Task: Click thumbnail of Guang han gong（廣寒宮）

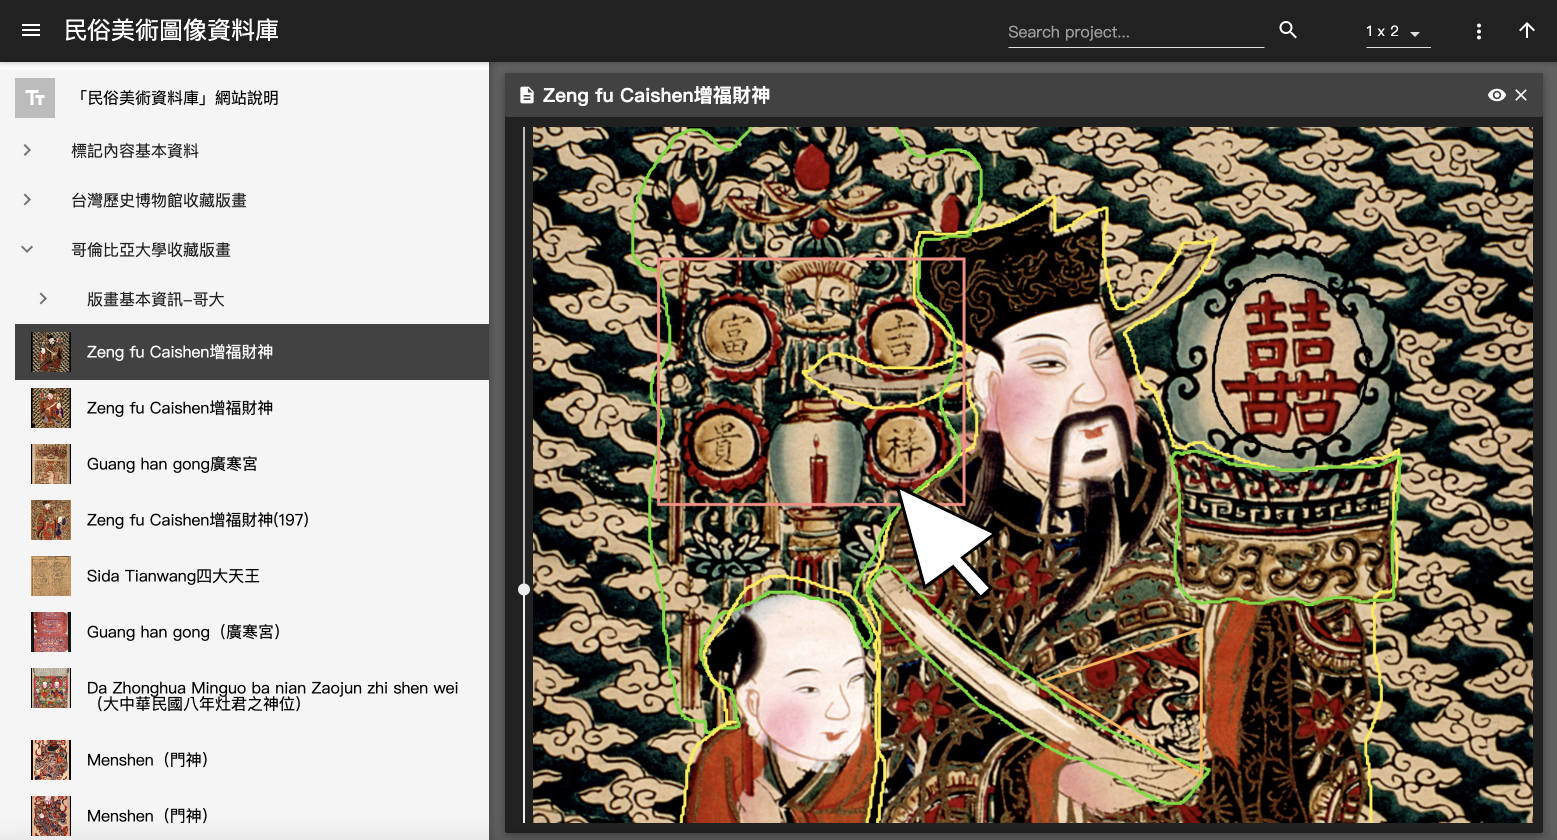Action: pos(51,632)
